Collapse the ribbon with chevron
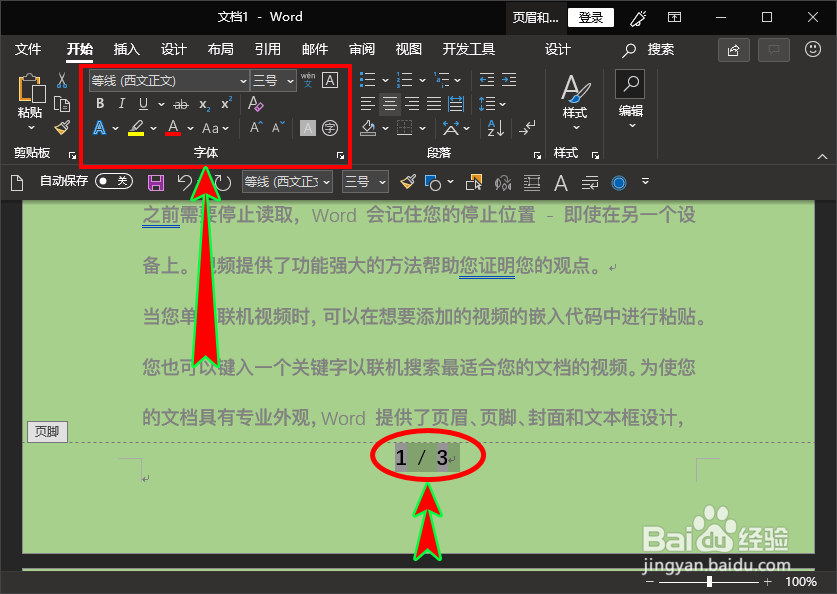Viewport: 837px width, 594px height. click(x=823, y=156)
